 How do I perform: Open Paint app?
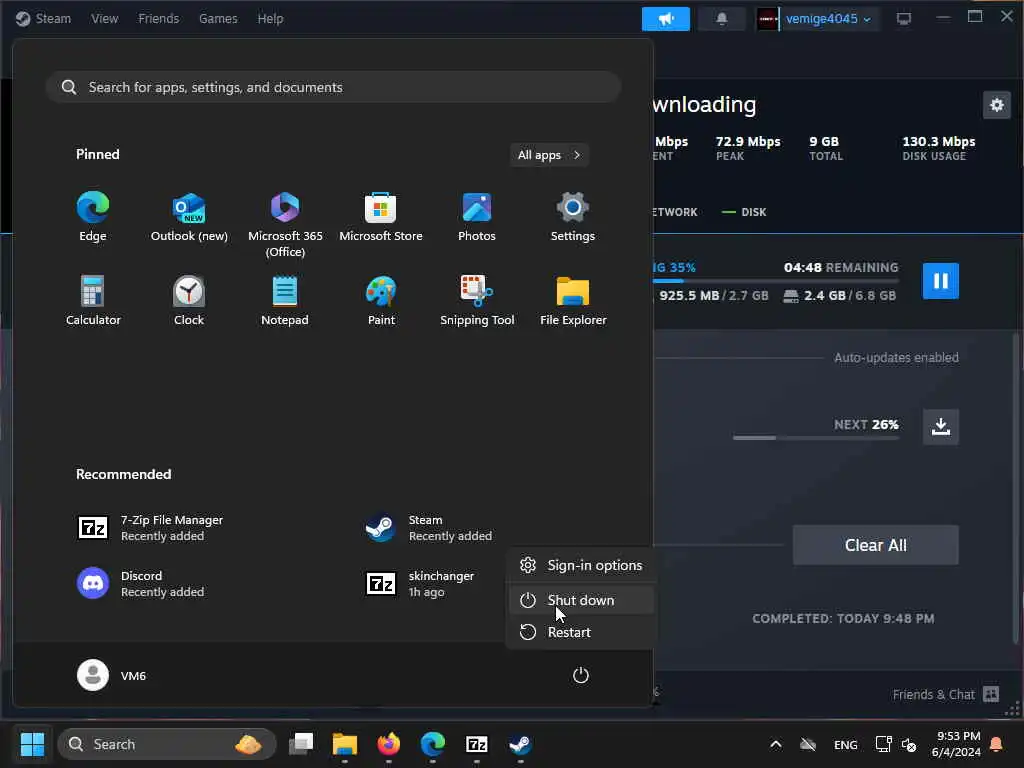click(x=381, y=300)
